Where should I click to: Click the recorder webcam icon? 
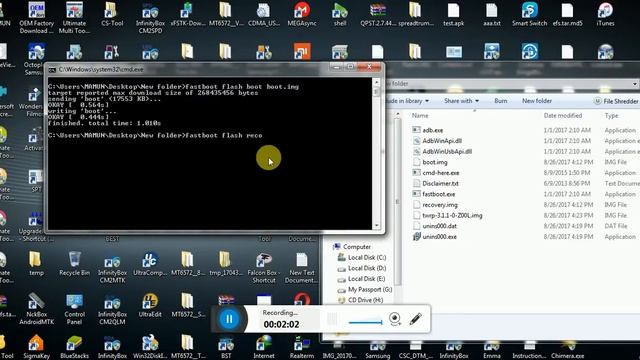click(x=395, y=319)
